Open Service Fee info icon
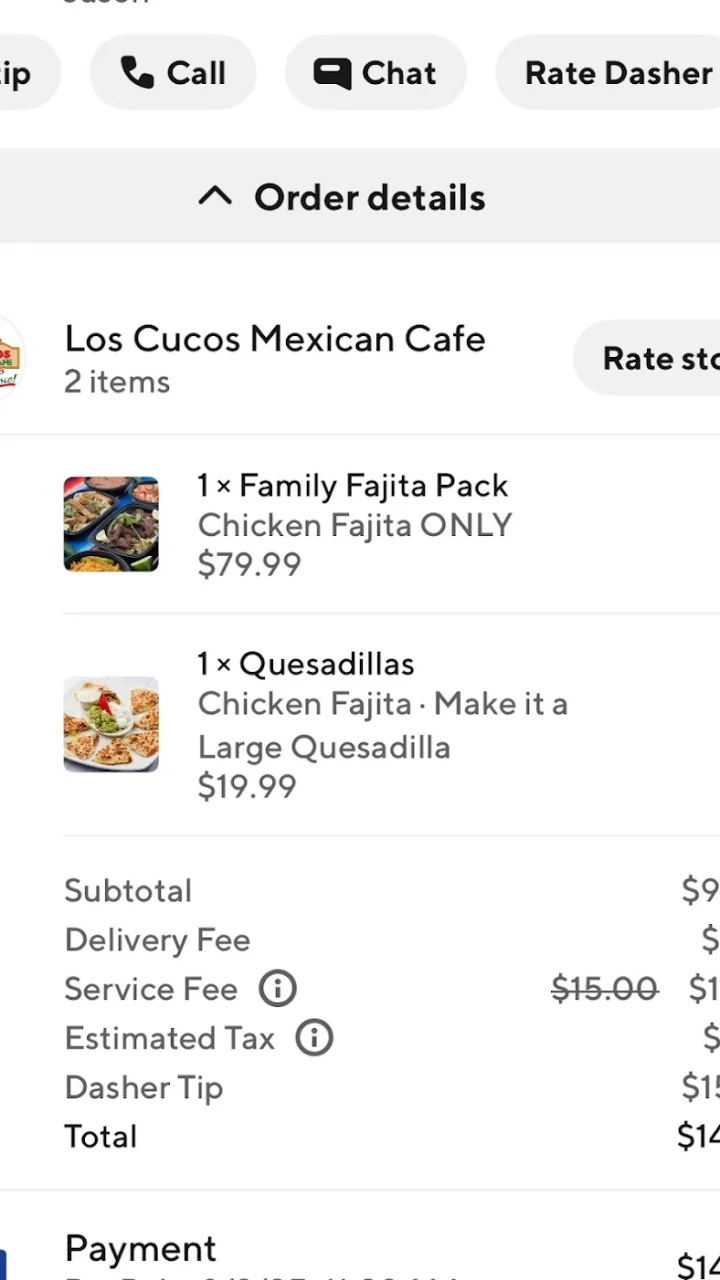The height and width of the screenshot is (1280, 720). 278,989
